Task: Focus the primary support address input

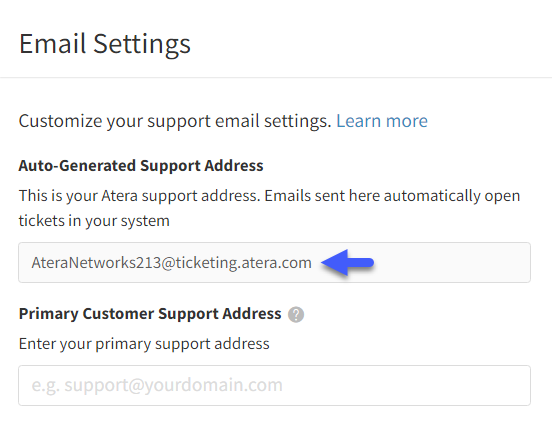Action: 275,385
